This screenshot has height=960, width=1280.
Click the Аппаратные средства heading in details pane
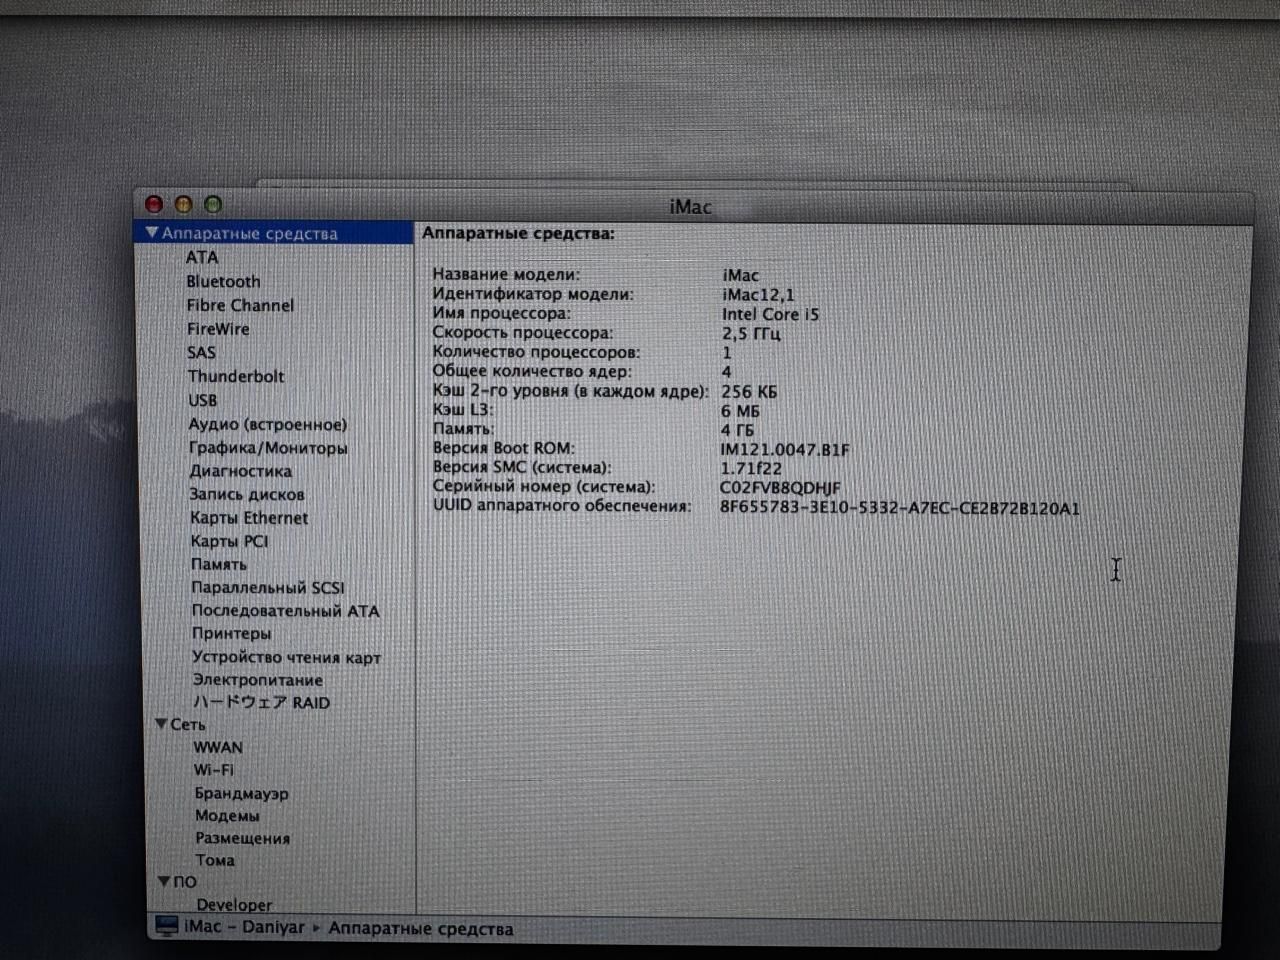(518, 233)
